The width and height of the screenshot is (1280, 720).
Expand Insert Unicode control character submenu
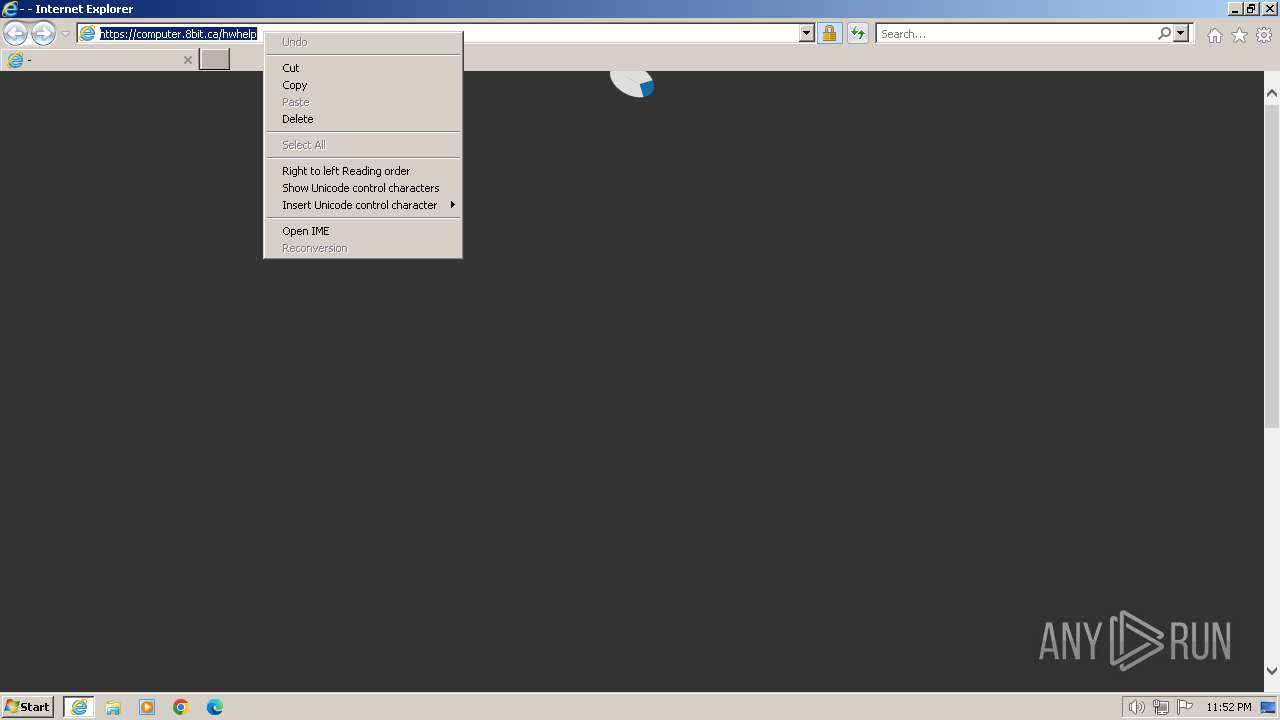363,205
